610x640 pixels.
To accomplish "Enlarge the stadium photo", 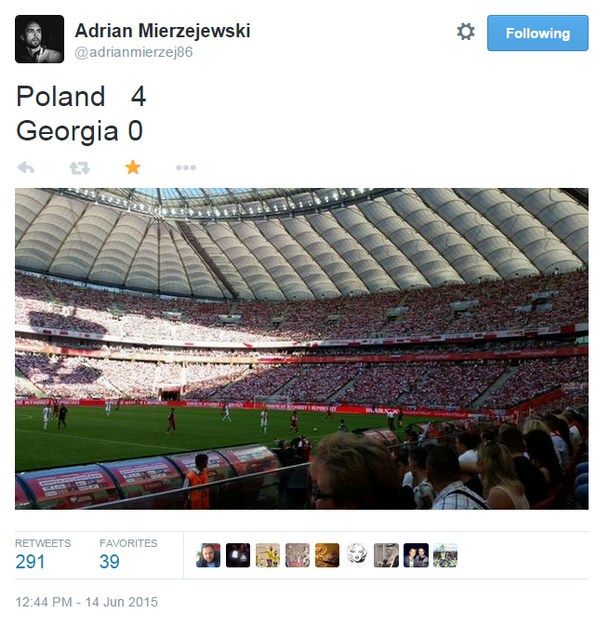I will tap(302, 349).
